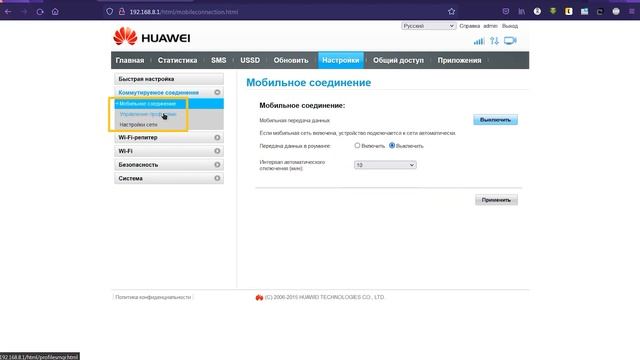The image size is (640, 360).
Task: Open the Статистика tab
Action: click(x=177, y=60)
